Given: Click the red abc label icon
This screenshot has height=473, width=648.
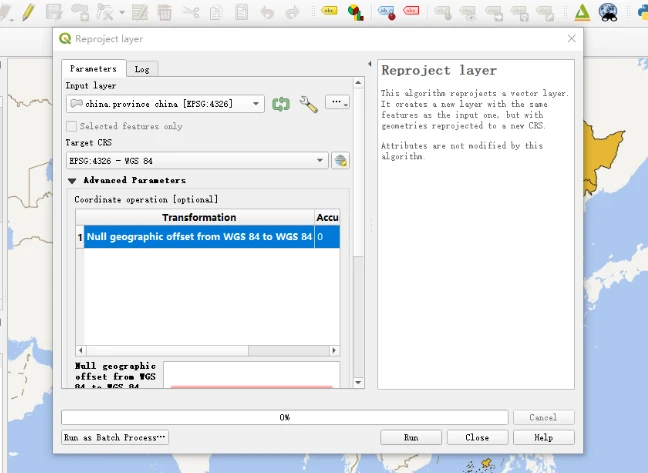Looking at the screenshot, I should coord(411,11).
